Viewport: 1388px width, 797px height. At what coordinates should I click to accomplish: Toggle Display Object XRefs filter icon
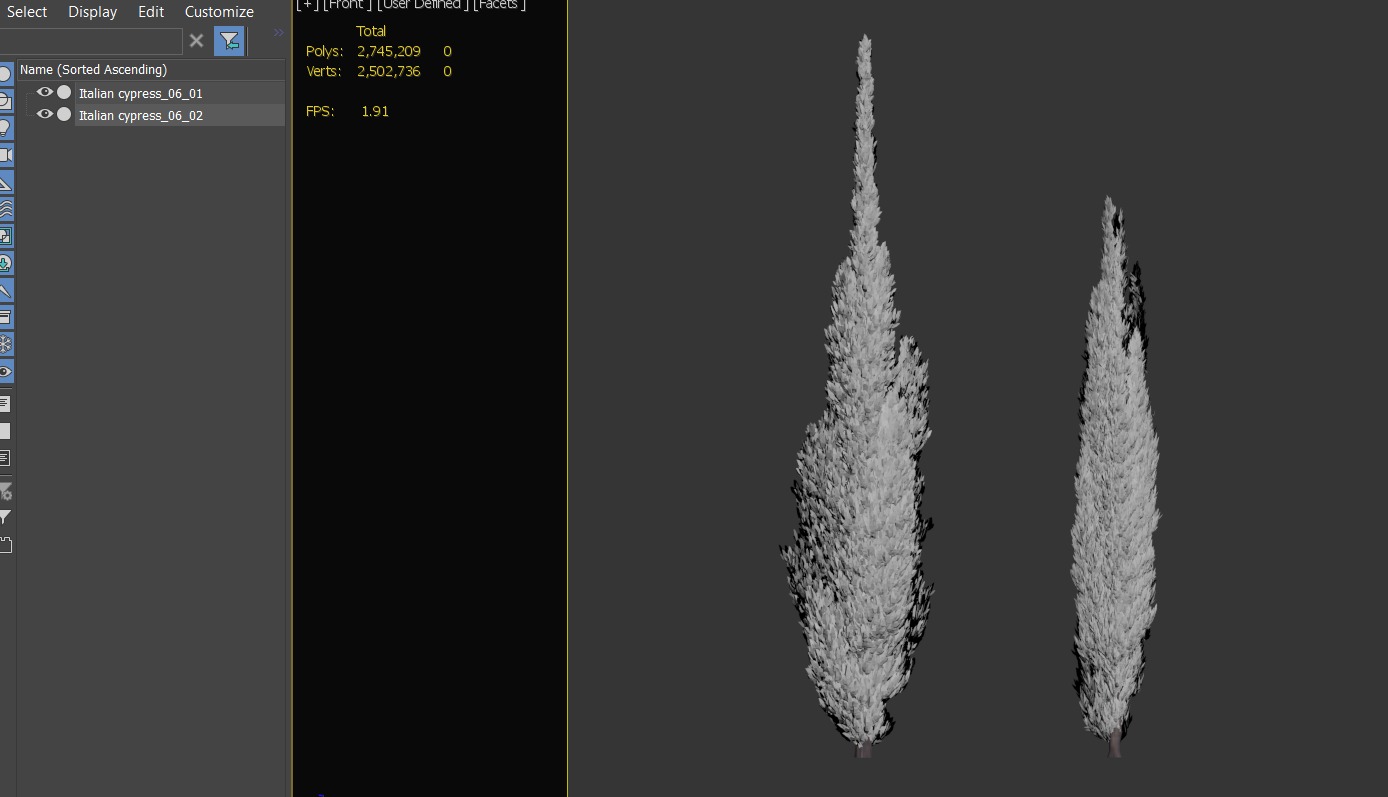click(5, 263)
